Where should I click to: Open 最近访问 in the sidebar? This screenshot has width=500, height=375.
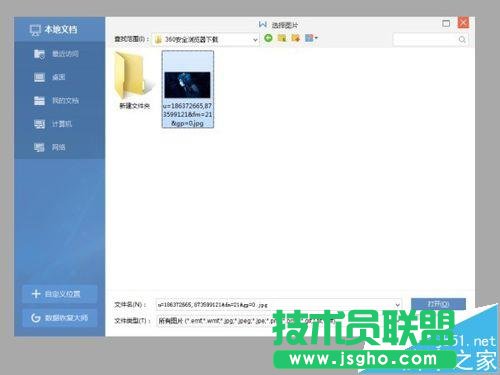point(57,54)
